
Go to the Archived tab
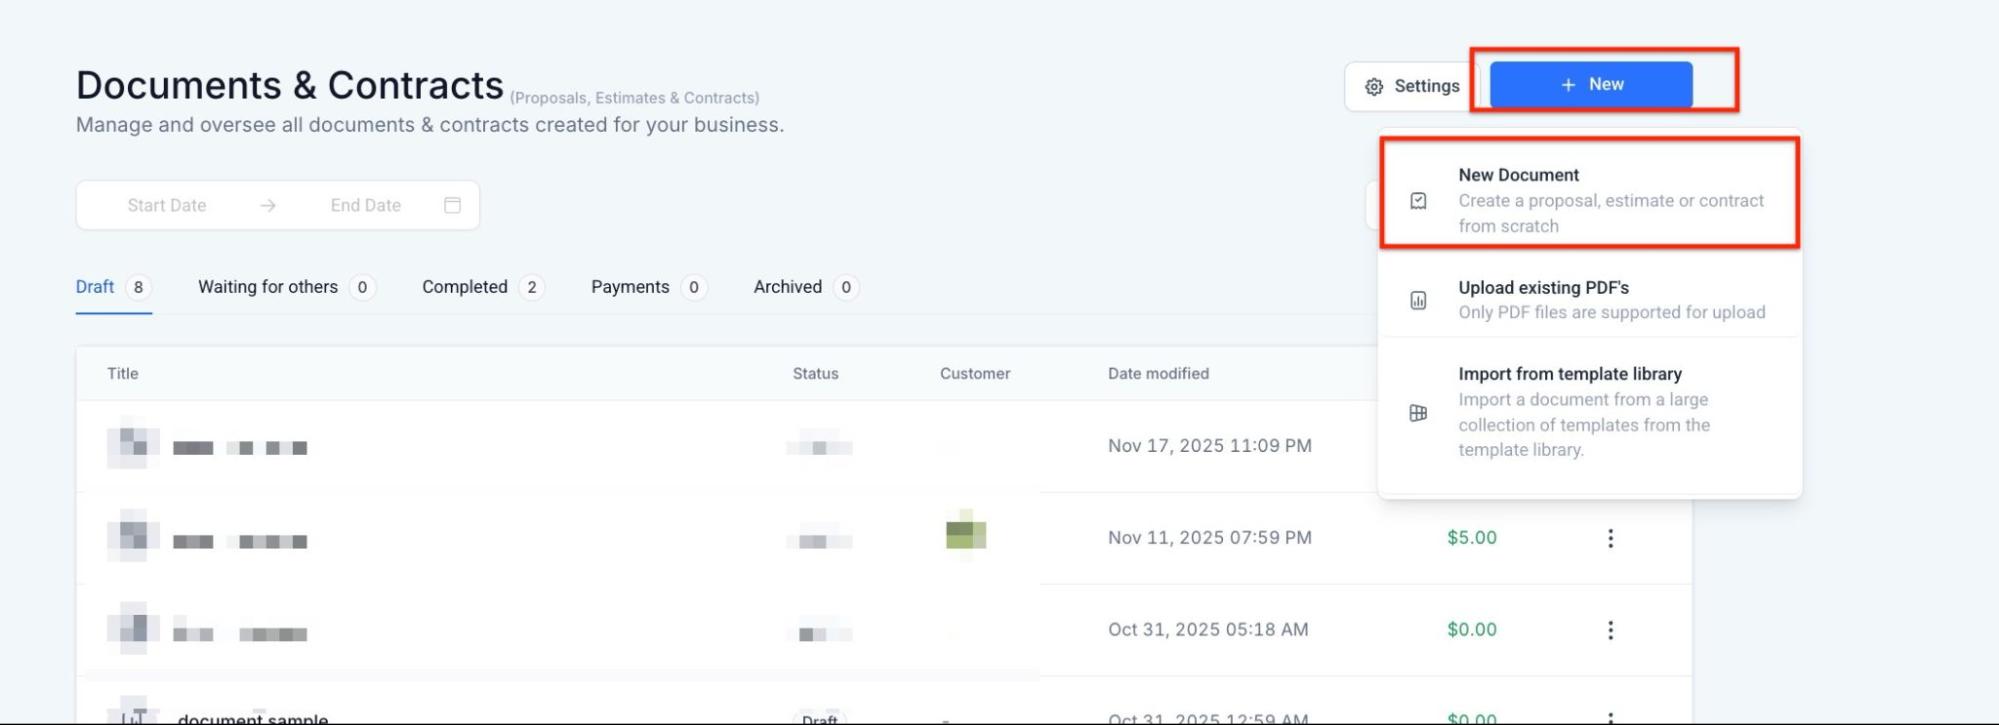tap(788, 287)
